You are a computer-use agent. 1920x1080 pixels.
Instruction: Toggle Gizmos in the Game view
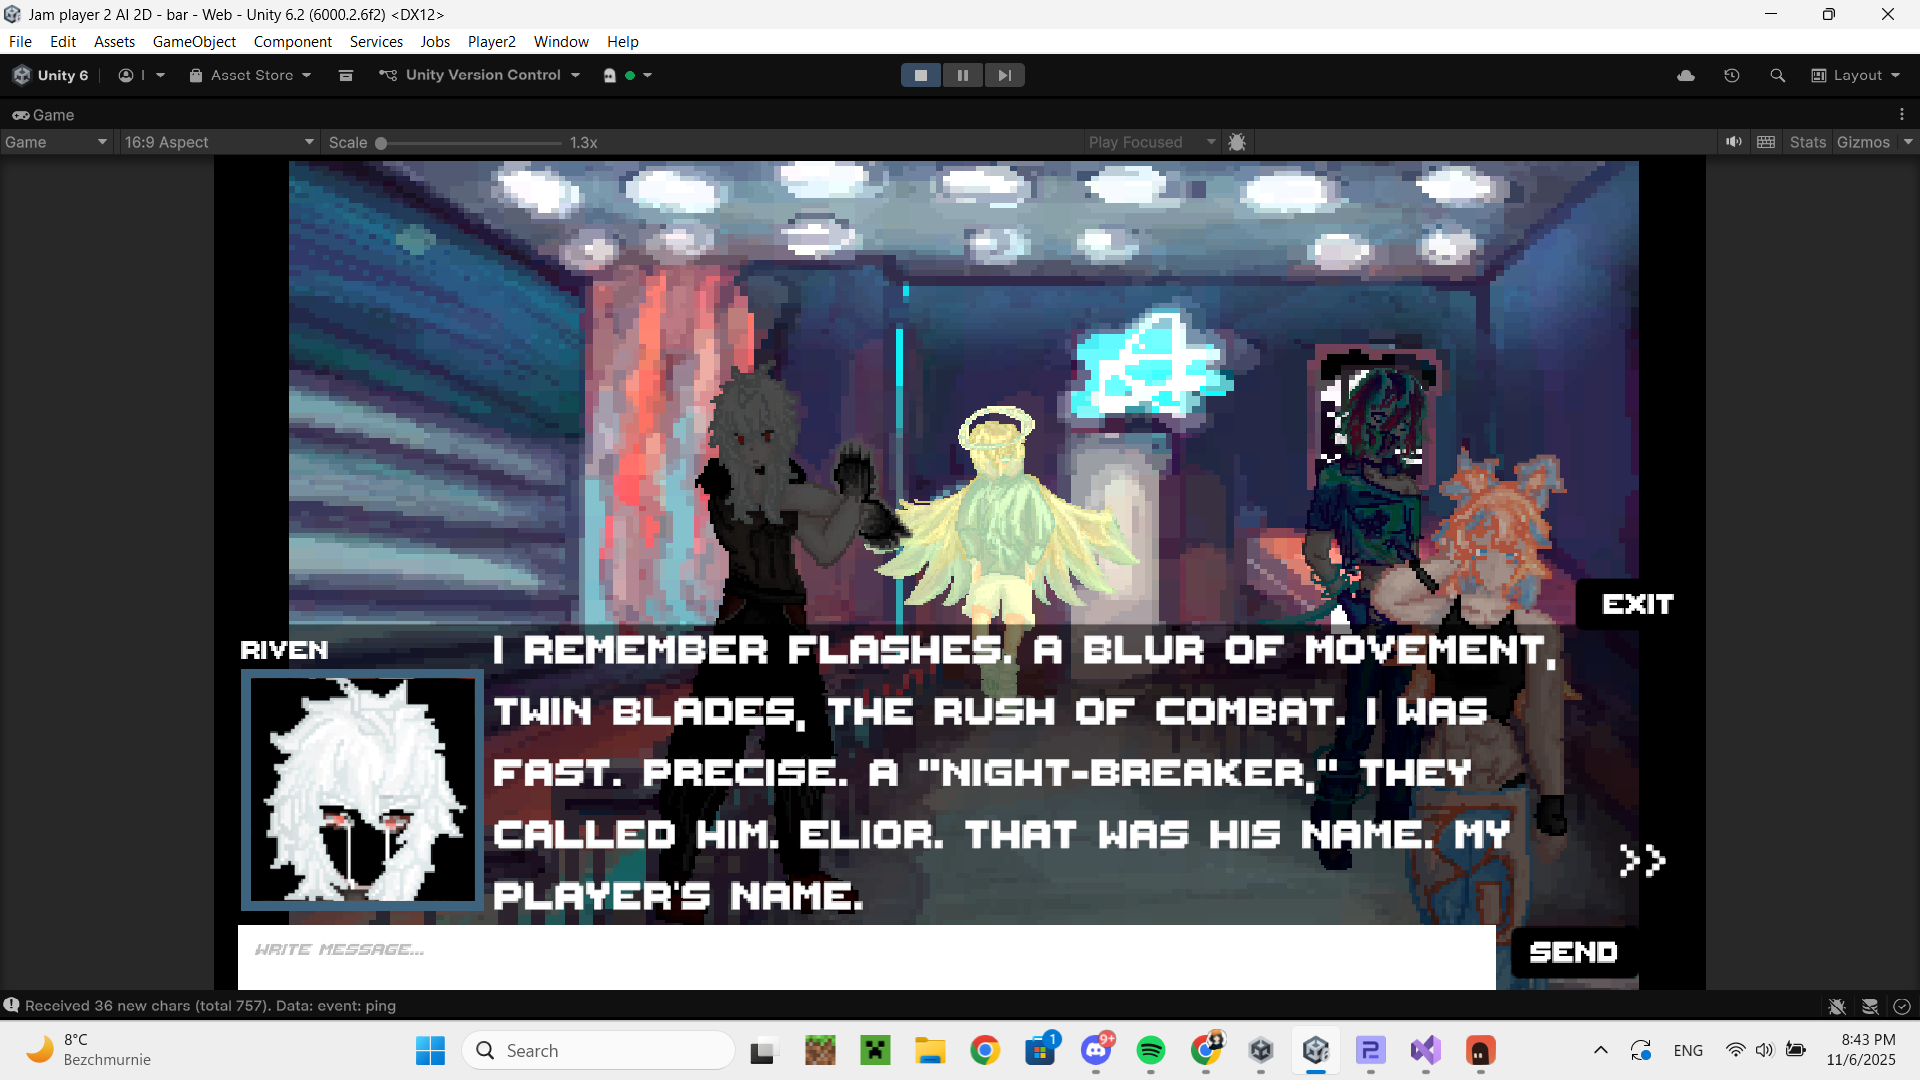[x=1863, y=142]
